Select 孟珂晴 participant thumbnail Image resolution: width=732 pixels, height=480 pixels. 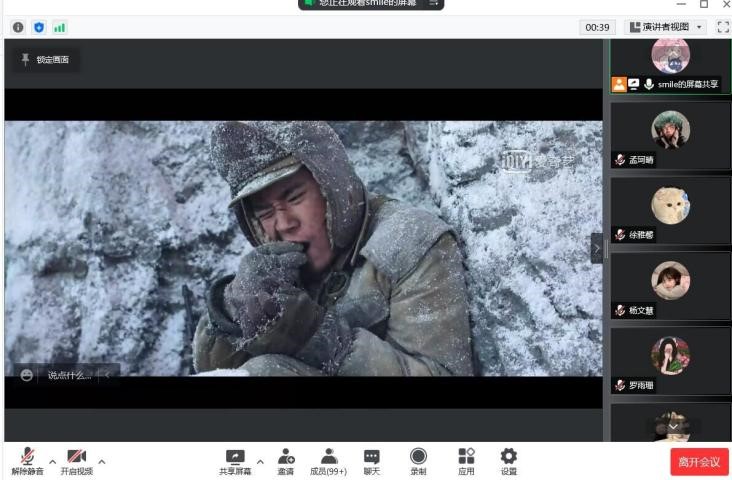click(x=670, y=134)
